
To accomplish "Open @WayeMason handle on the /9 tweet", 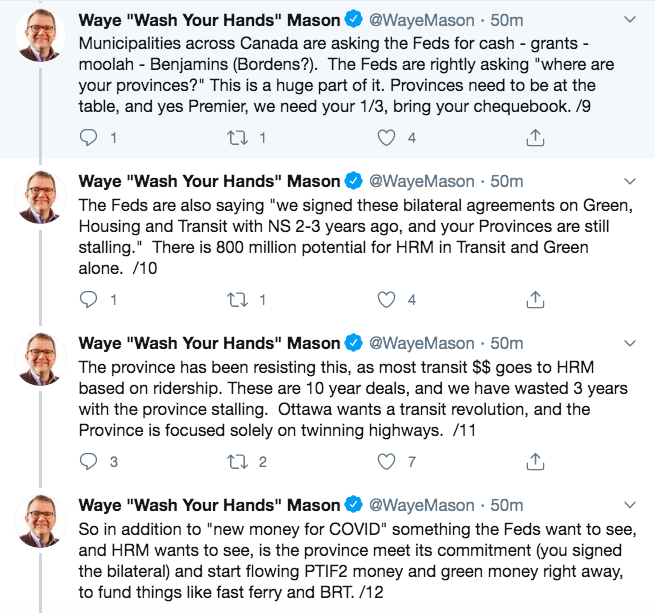I will pyautogui.click(x=422, y=19).
